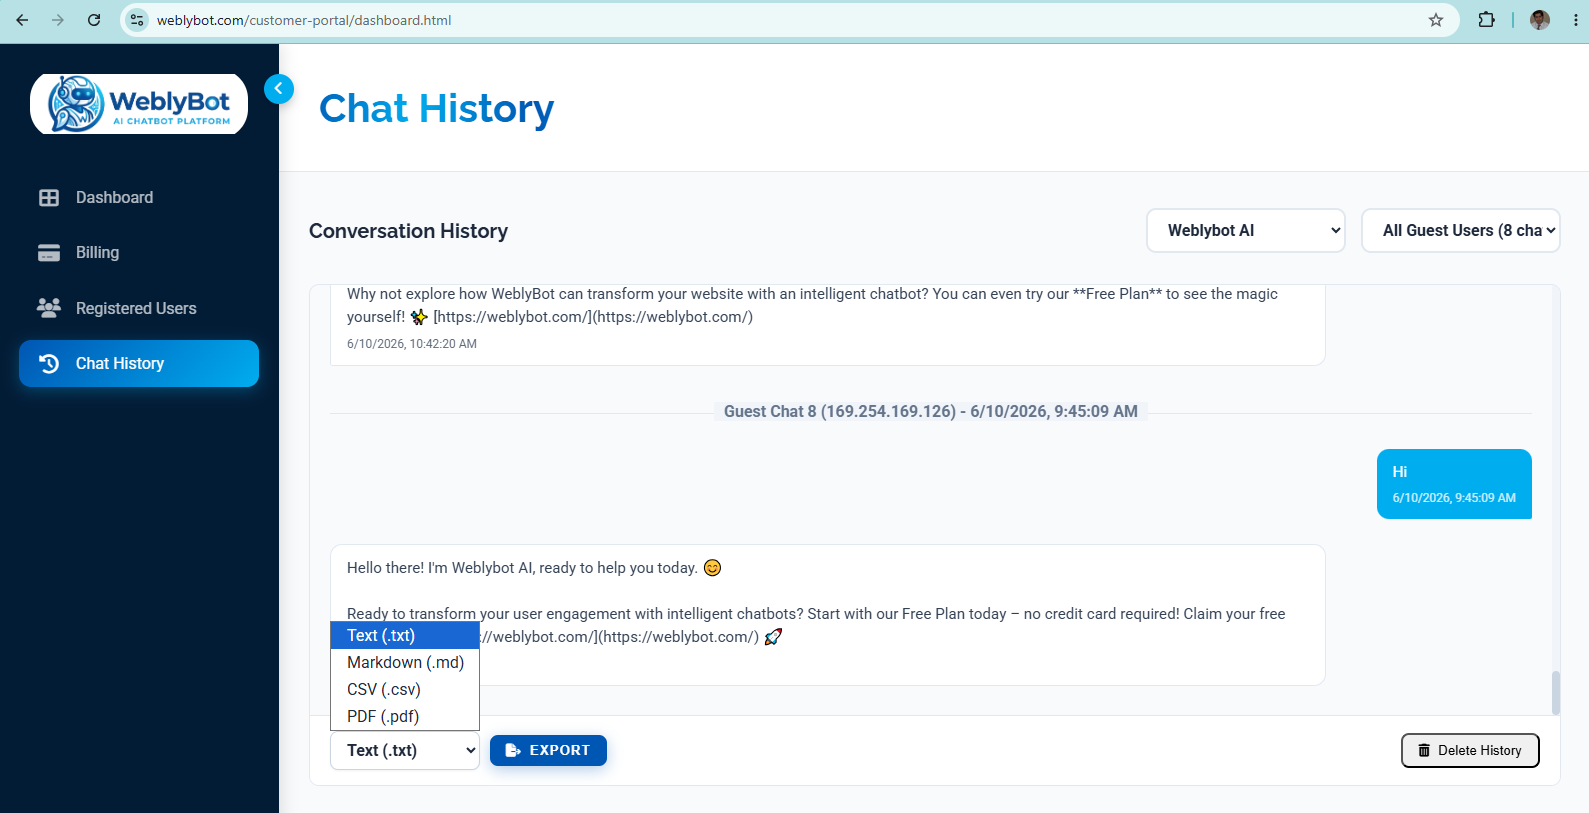Open Registered Users in the sidebar
The width and height of the screenshot is (1589, 813).
click(139, 308)
